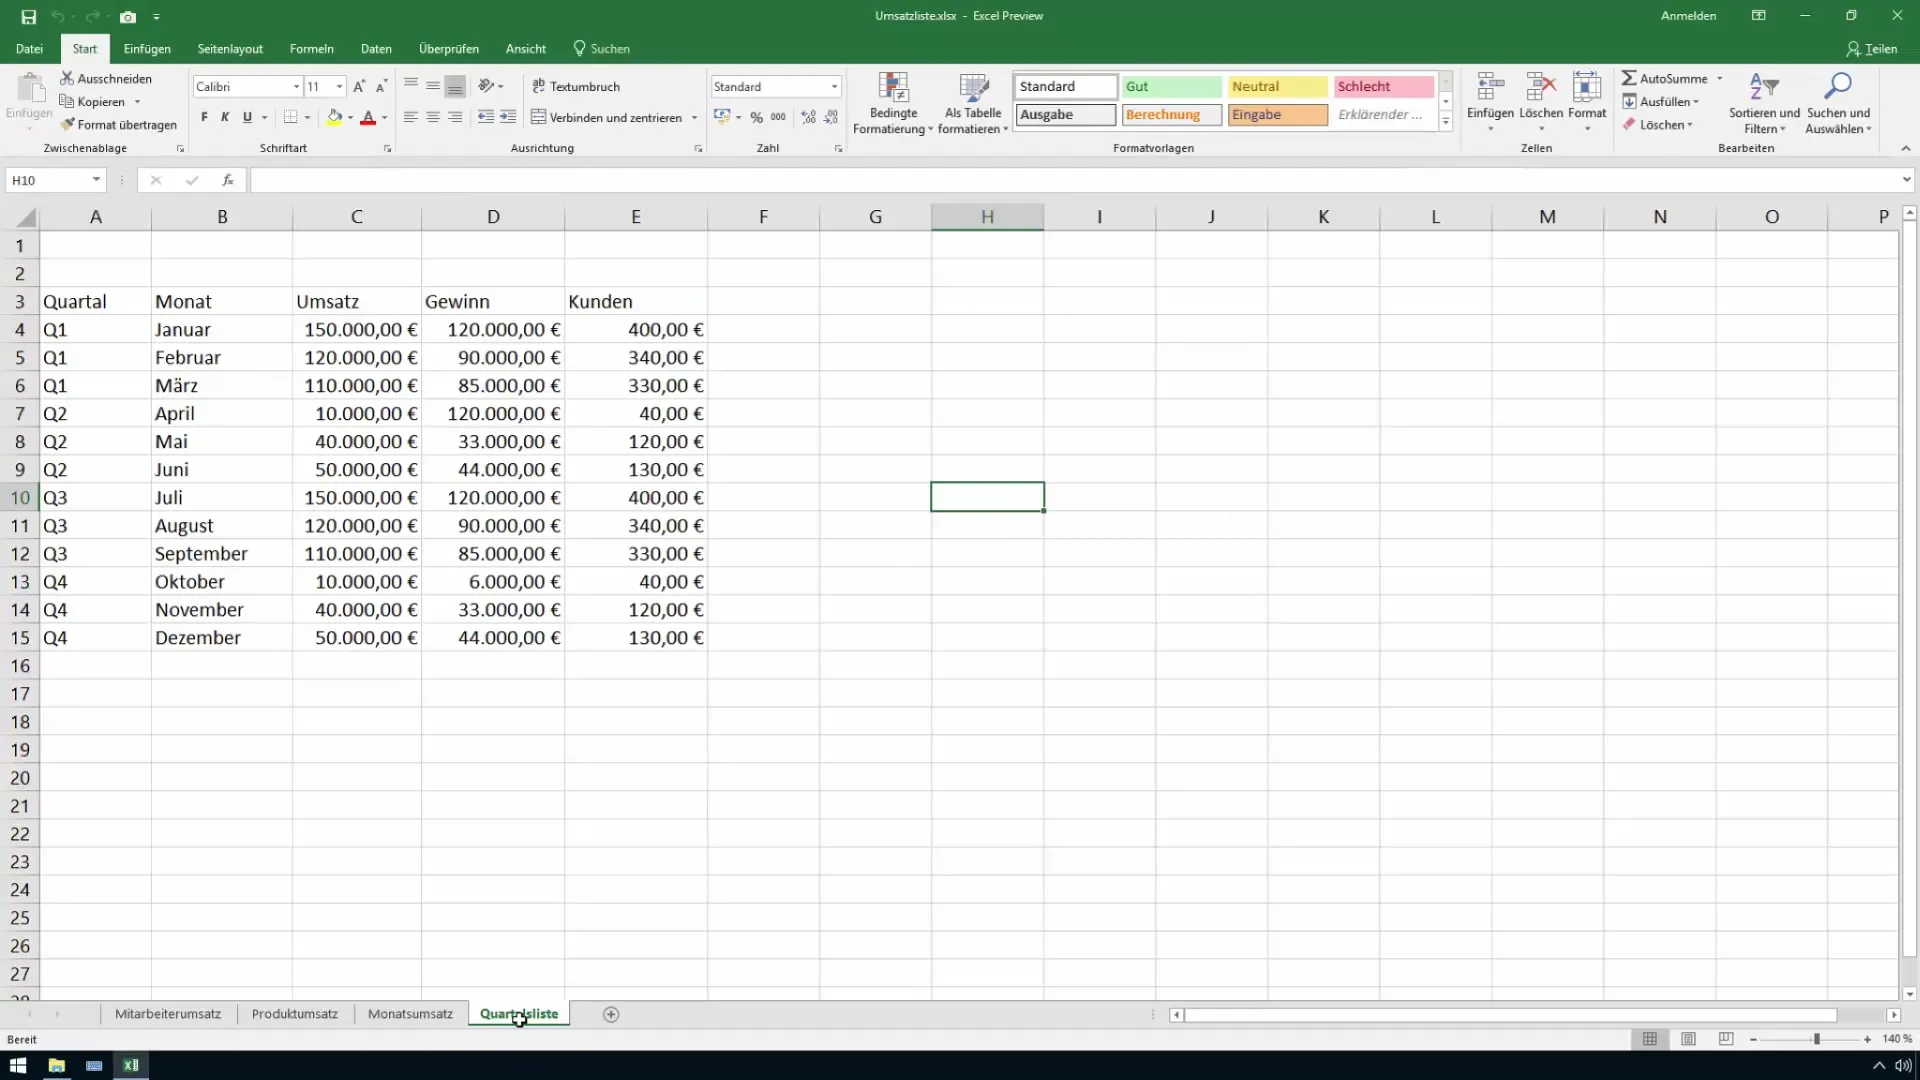Apply right text alignment
This screenshot has height=1080, width=1920.
pos(455,117)
